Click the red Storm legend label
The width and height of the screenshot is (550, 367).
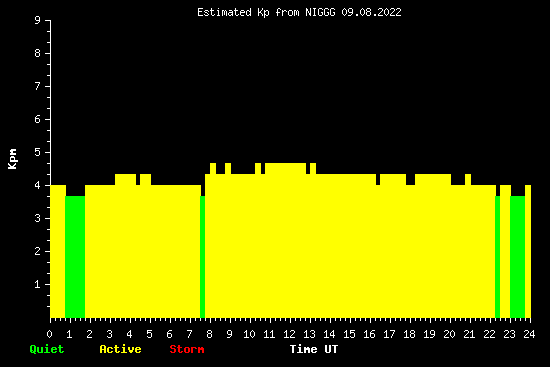click(187, 349)
